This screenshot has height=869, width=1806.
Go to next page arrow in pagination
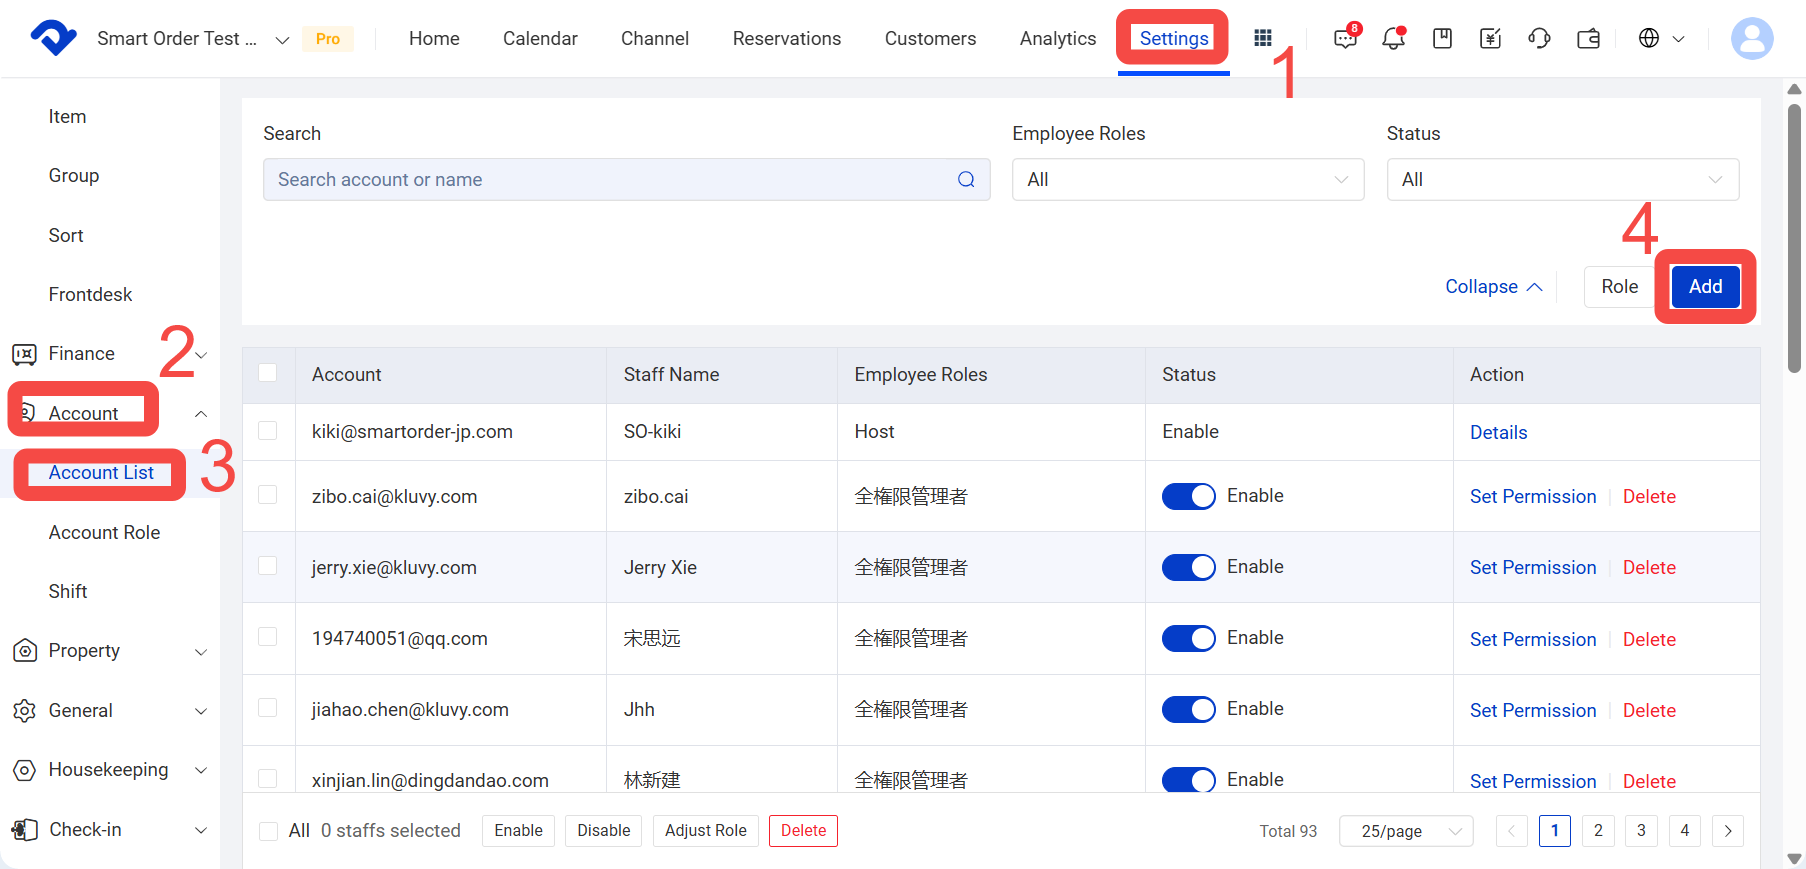click(x=1728, y=831)
